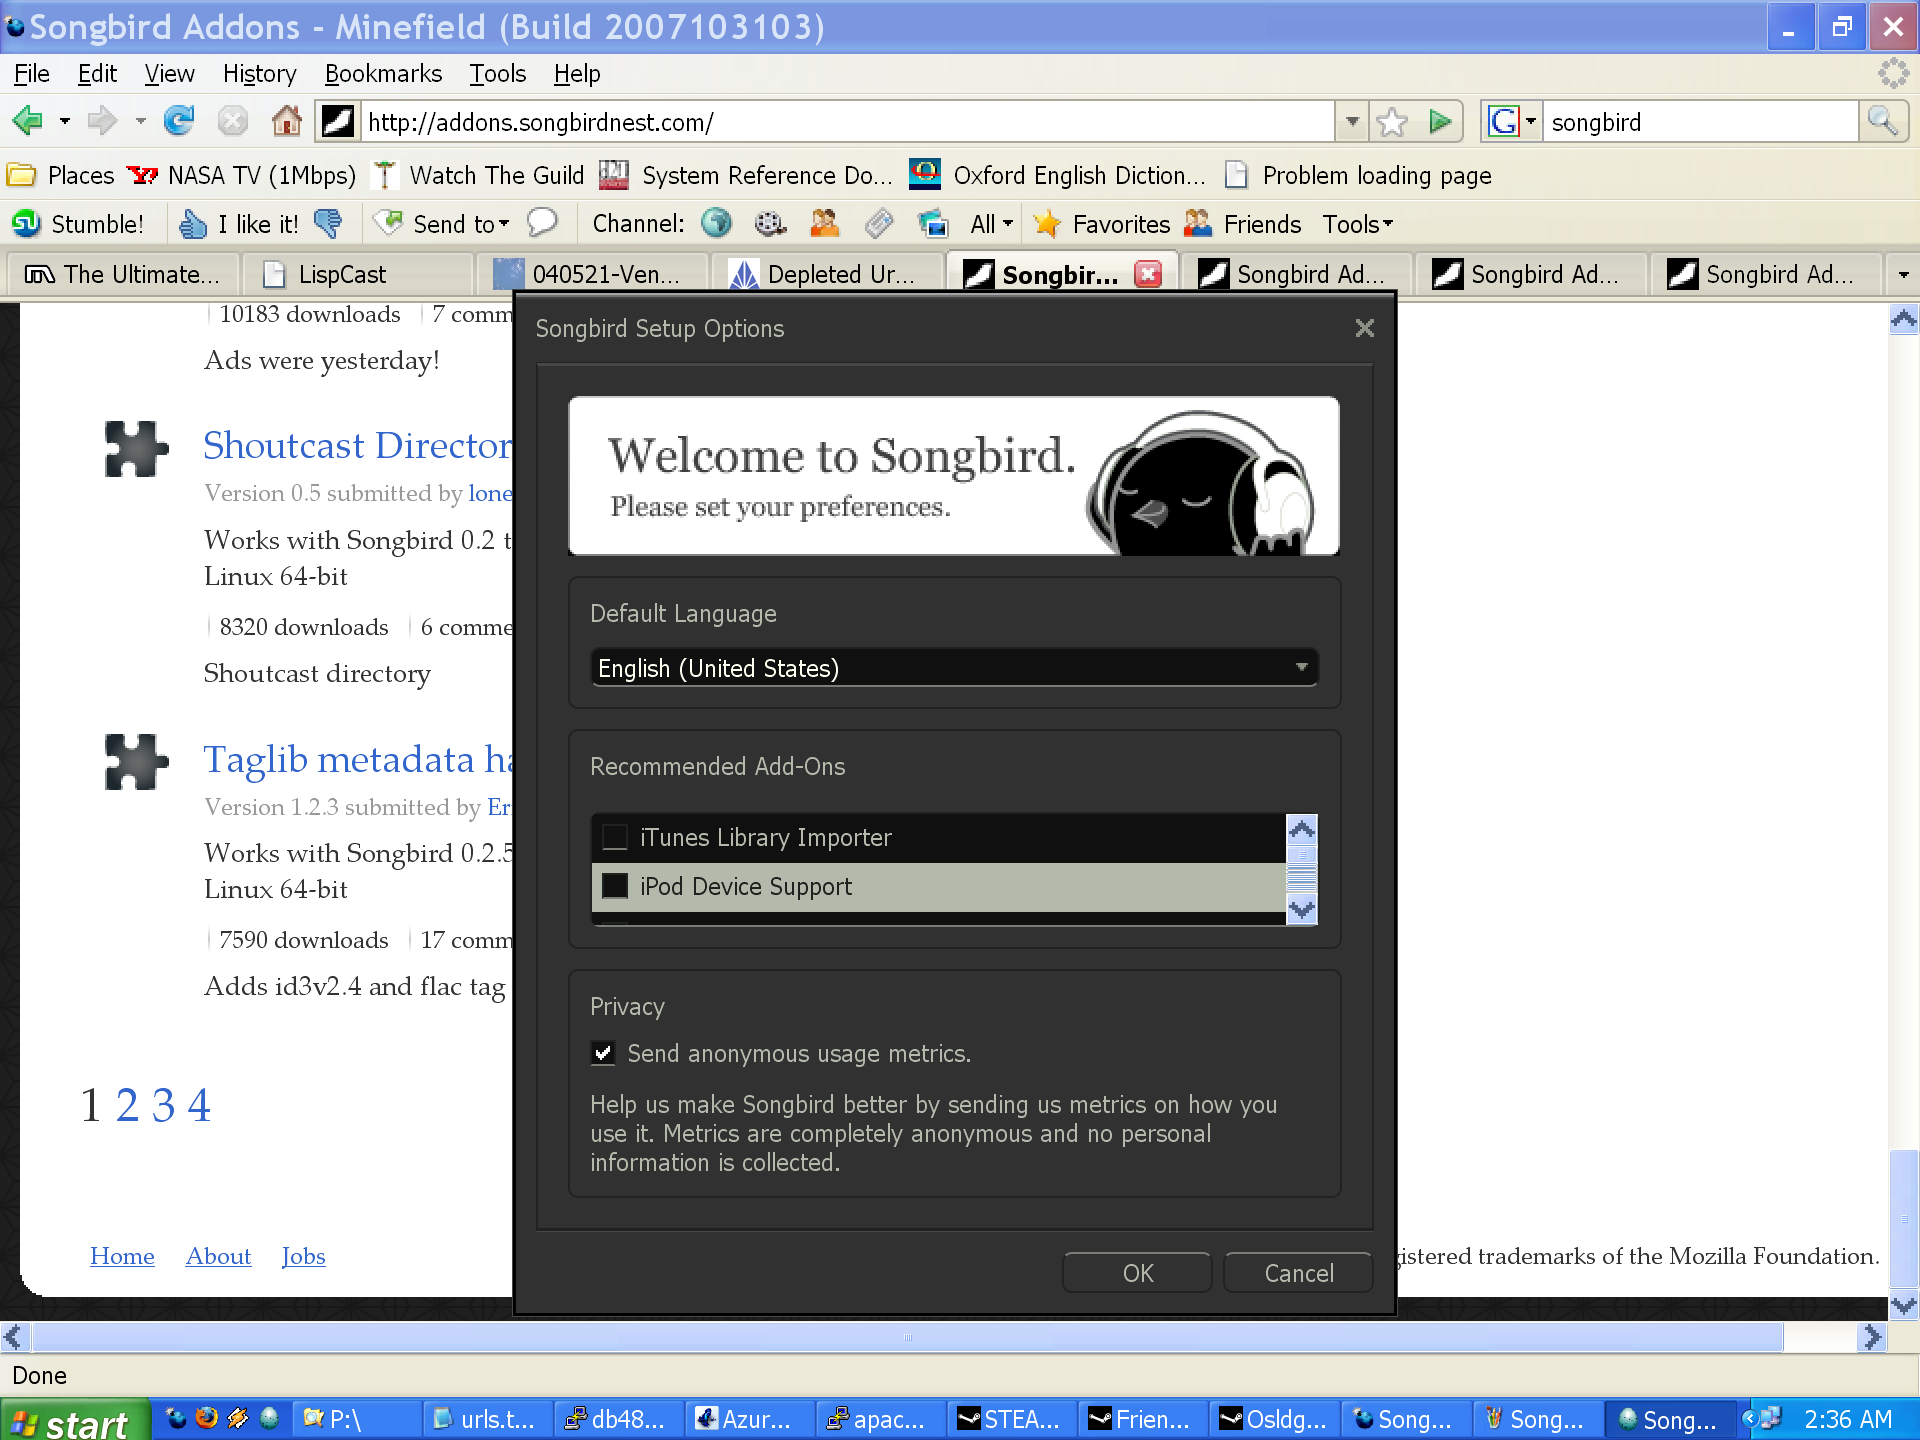Open the StumbleUpon Tools dropdown
1920x1440 pixels.
pos(1358,224)
